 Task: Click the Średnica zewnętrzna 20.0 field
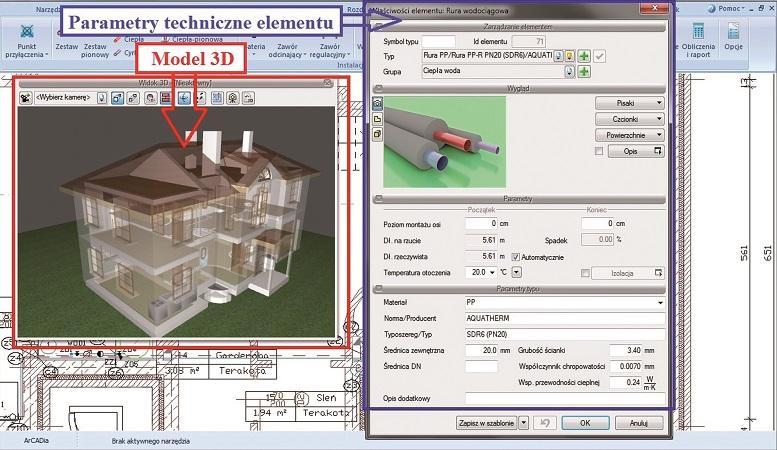[481, 350]
